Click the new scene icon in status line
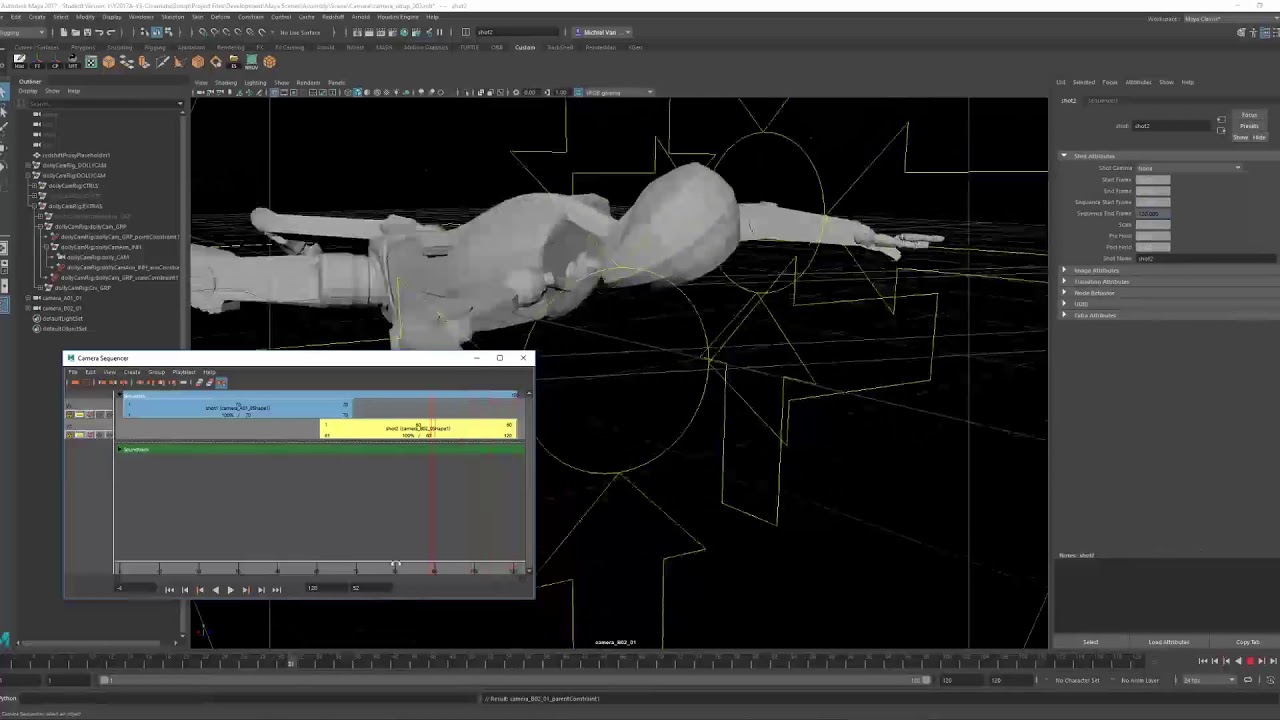The width and height of the screenshot is (1280, 720). [64, 32]
